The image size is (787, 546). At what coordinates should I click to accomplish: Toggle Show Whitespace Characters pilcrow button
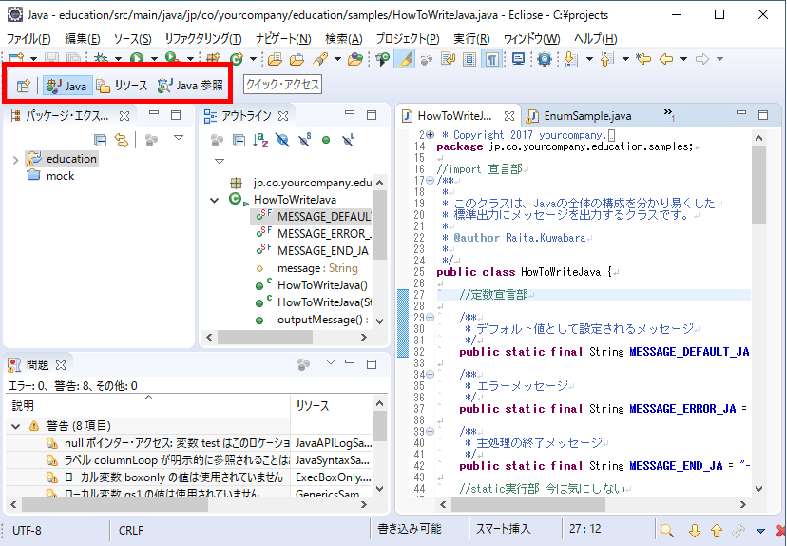click(x=493, y=60)
